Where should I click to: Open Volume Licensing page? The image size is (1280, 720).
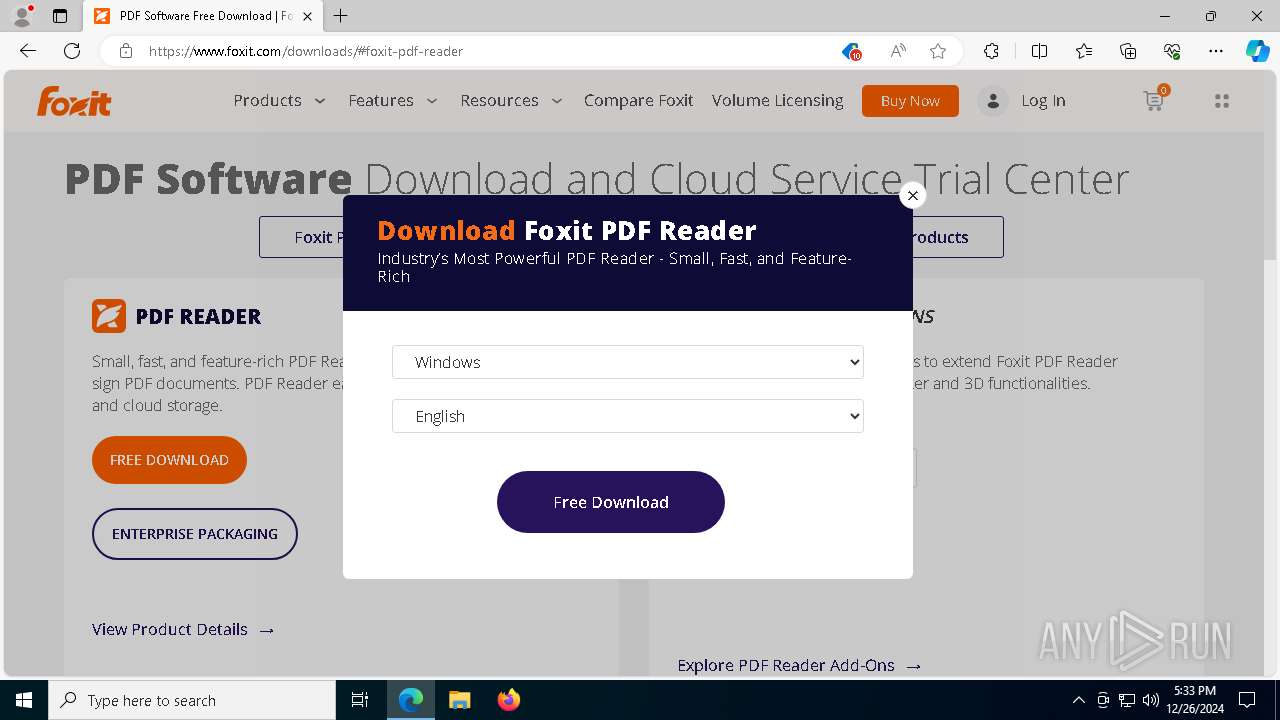777,100
